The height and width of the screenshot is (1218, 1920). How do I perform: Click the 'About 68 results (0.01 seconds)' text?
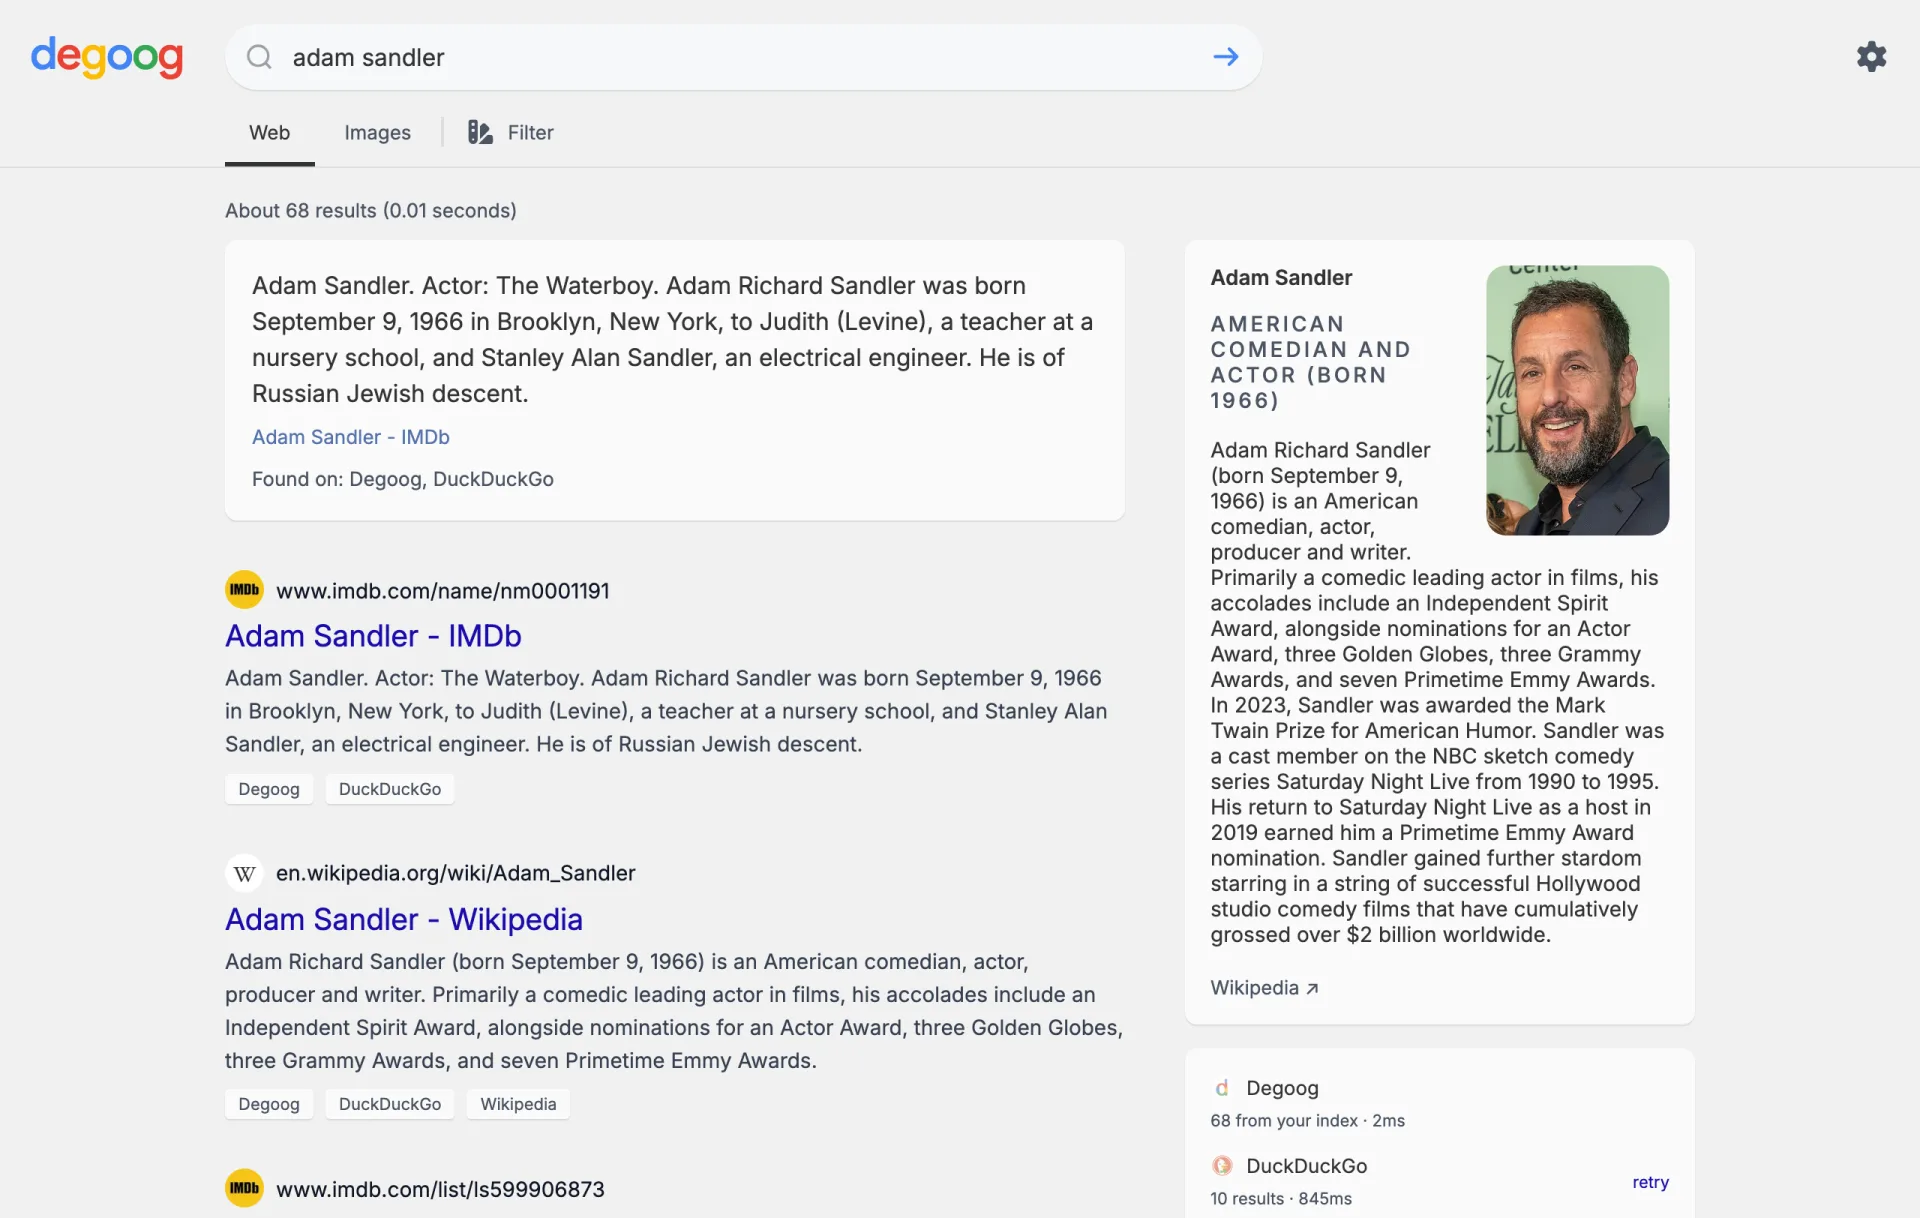tap(371, 211)
